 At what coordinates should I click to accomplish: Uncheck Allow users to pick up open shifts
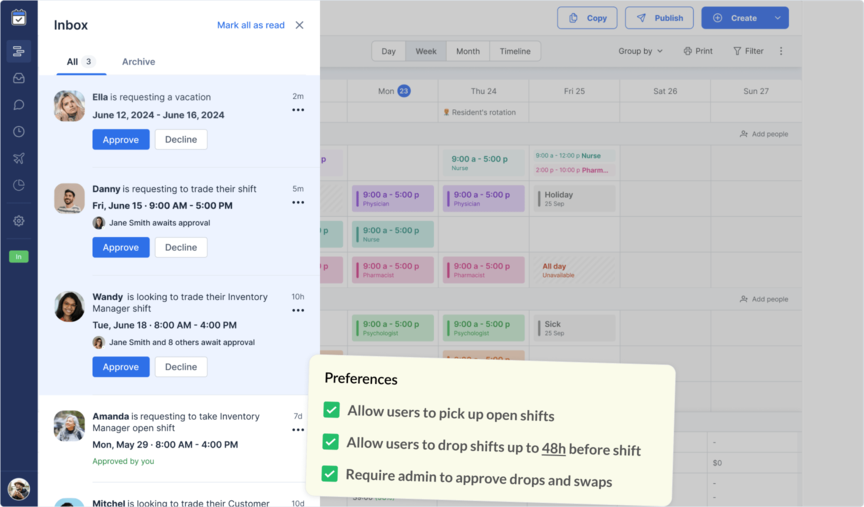click(332, 410)
